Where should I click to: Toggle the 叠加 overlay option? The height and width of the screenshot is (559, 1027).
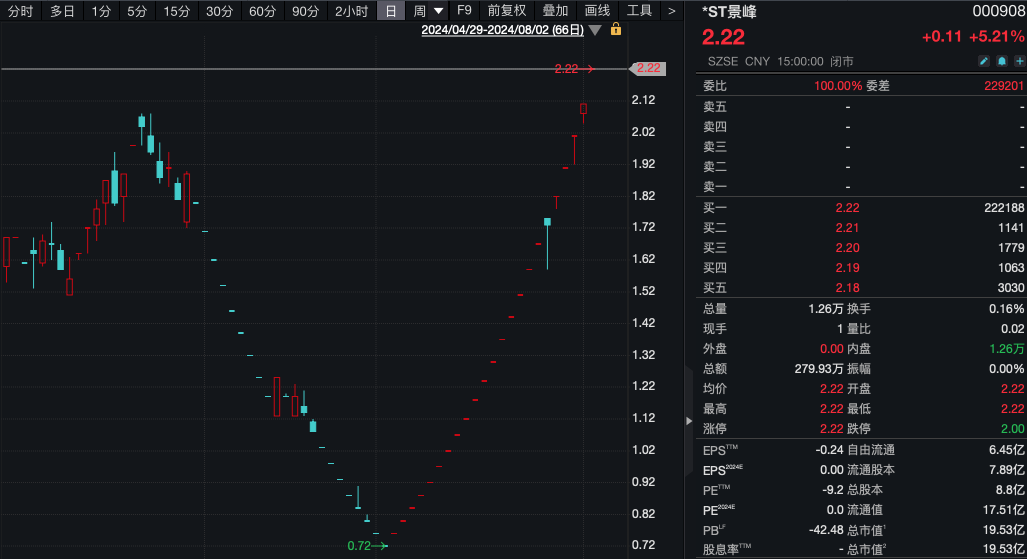555,11
